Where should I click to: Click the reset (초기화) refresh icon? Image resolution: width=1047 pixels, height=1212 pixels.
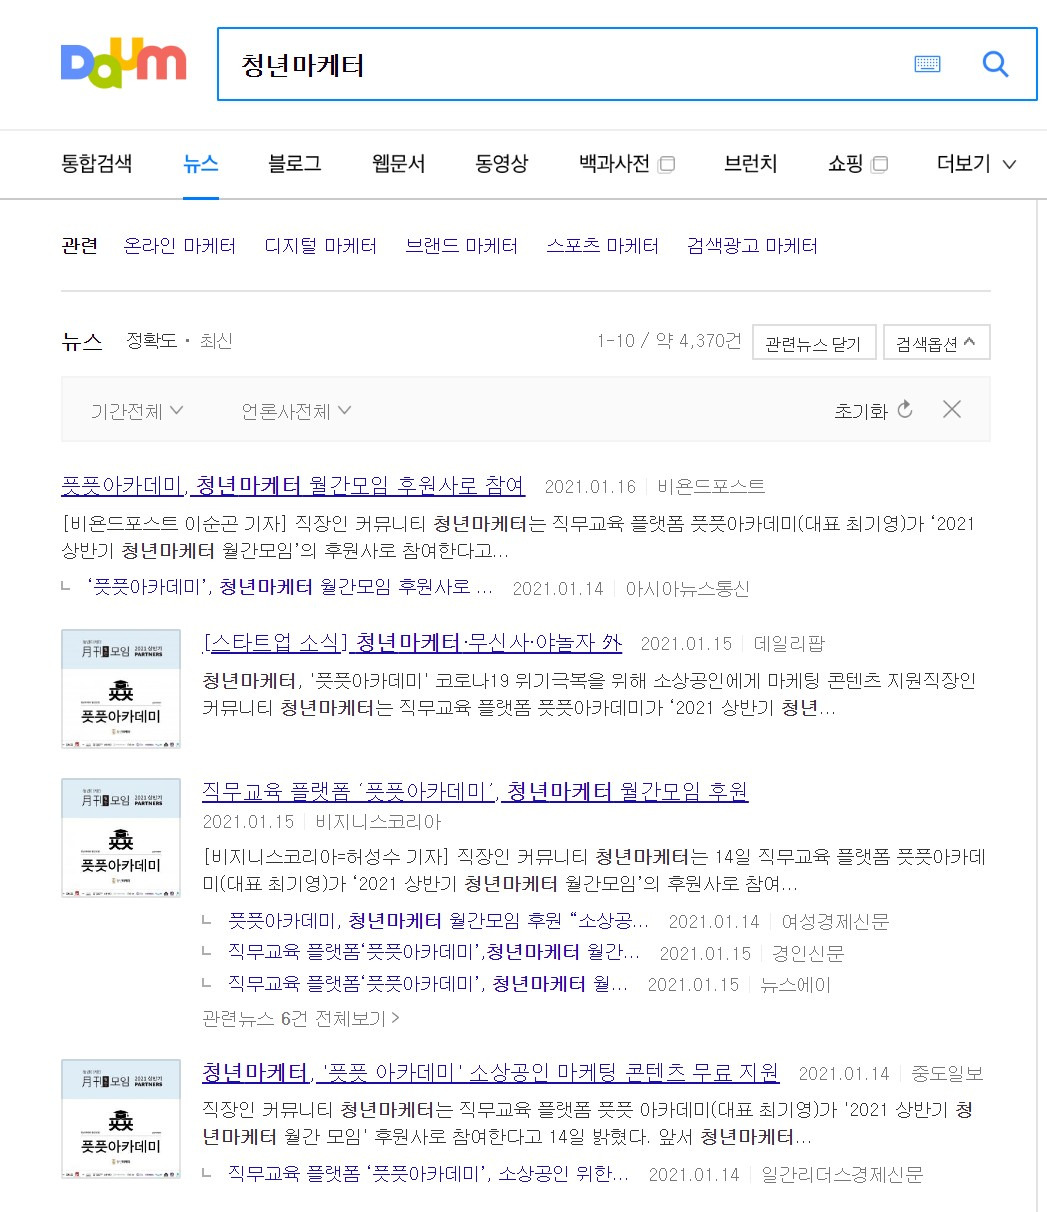coord(905,410)
